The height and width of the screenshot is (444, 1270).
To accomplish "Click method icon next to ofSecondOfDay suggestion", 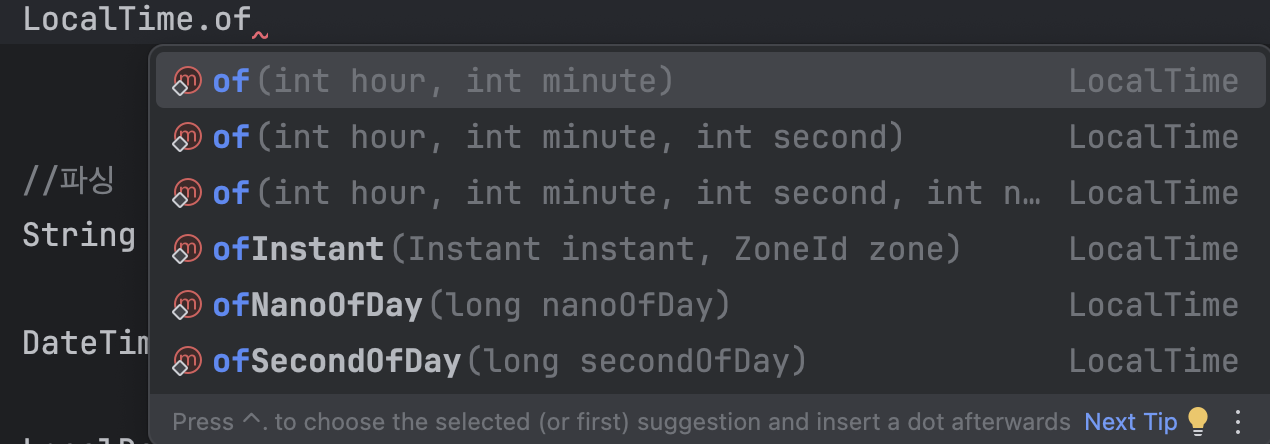I will pos(186,361).
